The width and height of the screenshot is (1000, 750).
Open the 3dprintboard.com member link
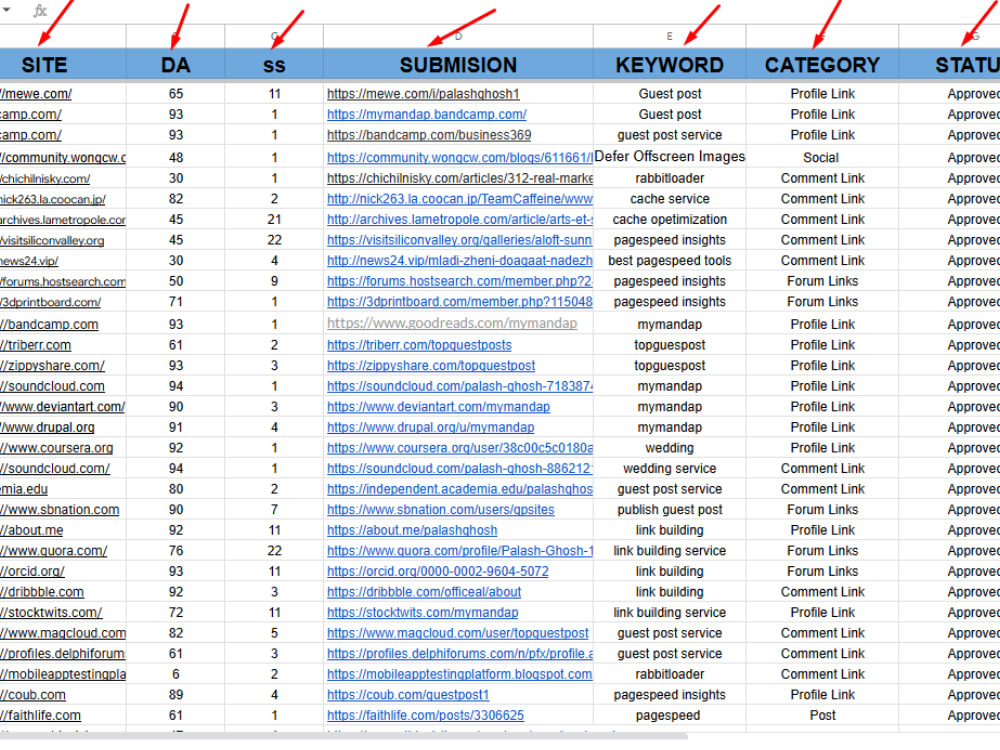(x=460, y=302)
